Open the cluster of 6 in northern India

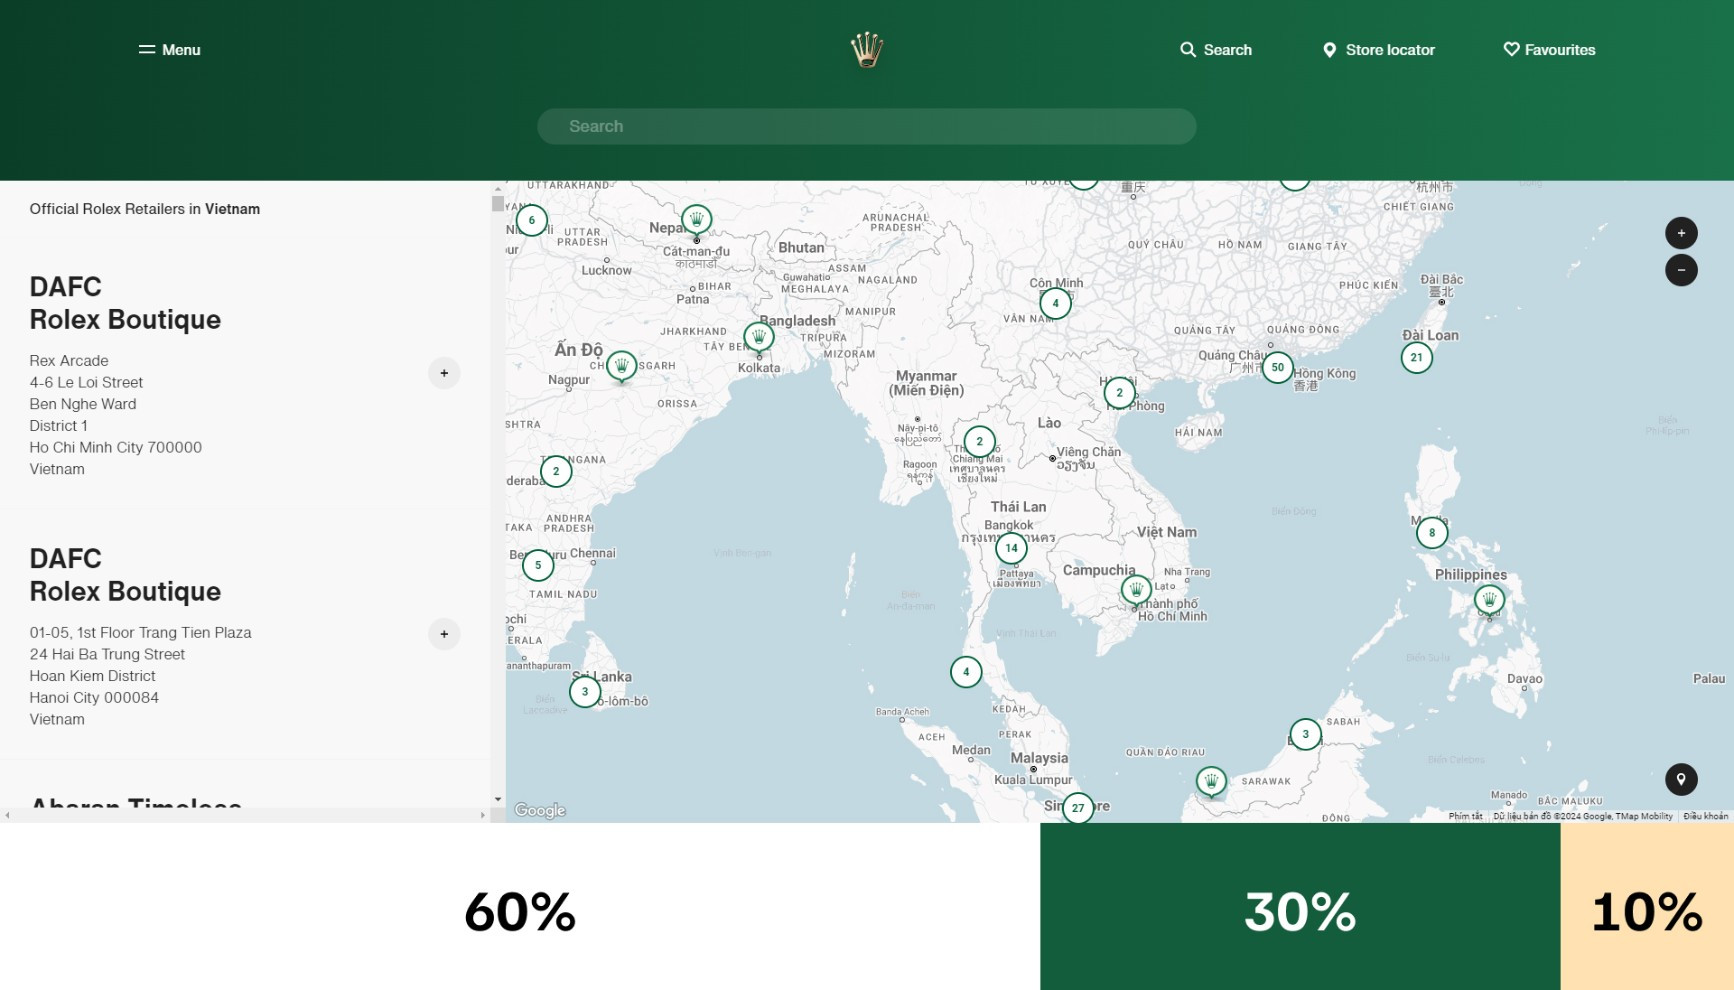531,220
